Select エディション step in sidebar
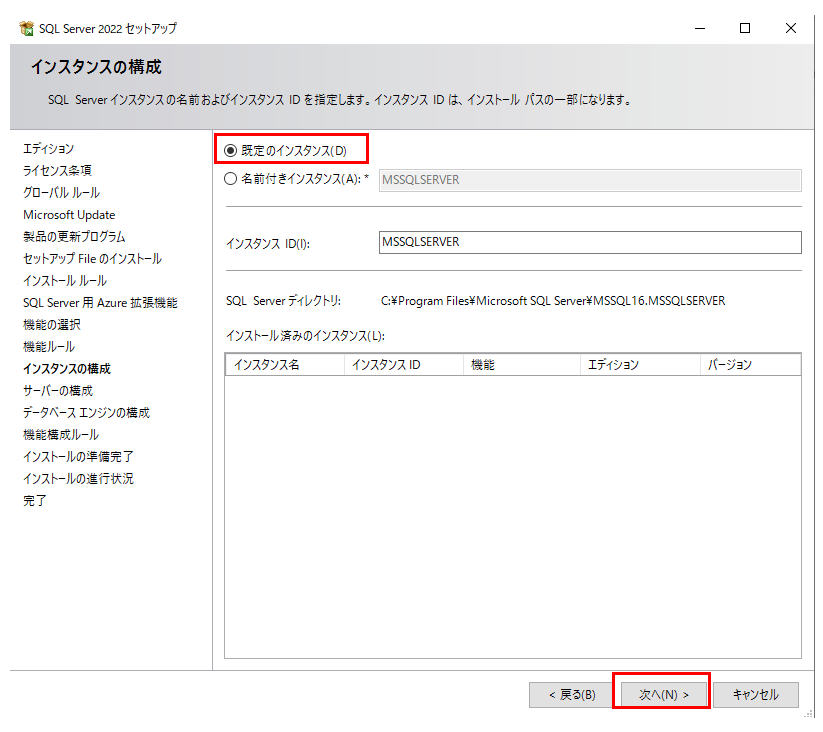Screen dimensions: 823x732 point(49,149)
